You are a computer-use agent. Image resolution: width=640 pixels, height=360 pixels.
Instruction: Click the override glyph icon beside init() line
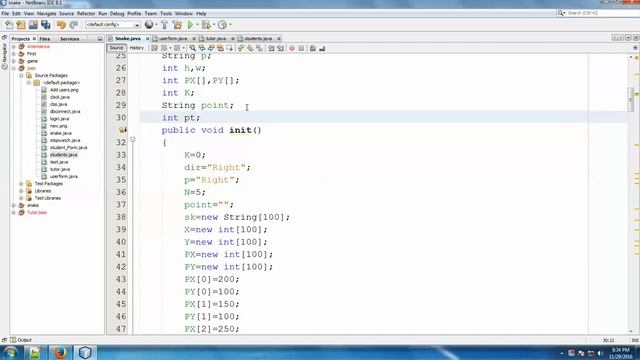click(122, 130)
